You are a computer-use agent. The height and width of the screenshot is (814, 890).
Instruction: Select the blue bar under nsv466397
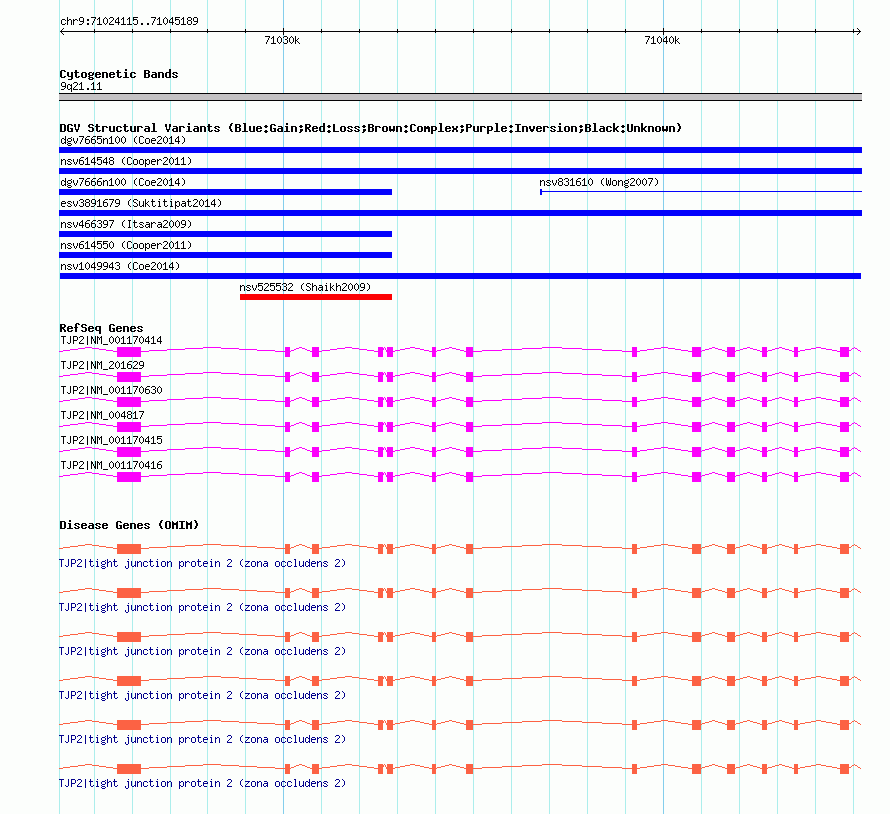tap(225, 234)
